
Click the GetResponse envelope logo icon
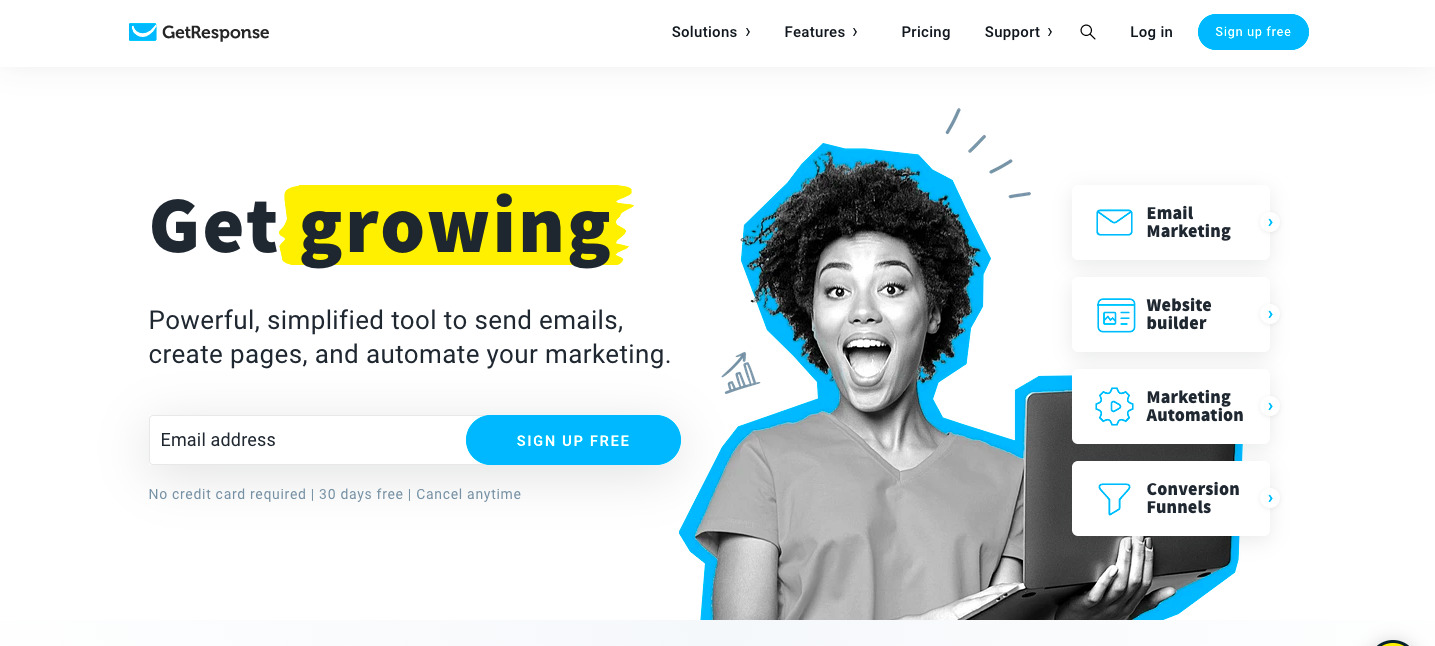point(143,32)
